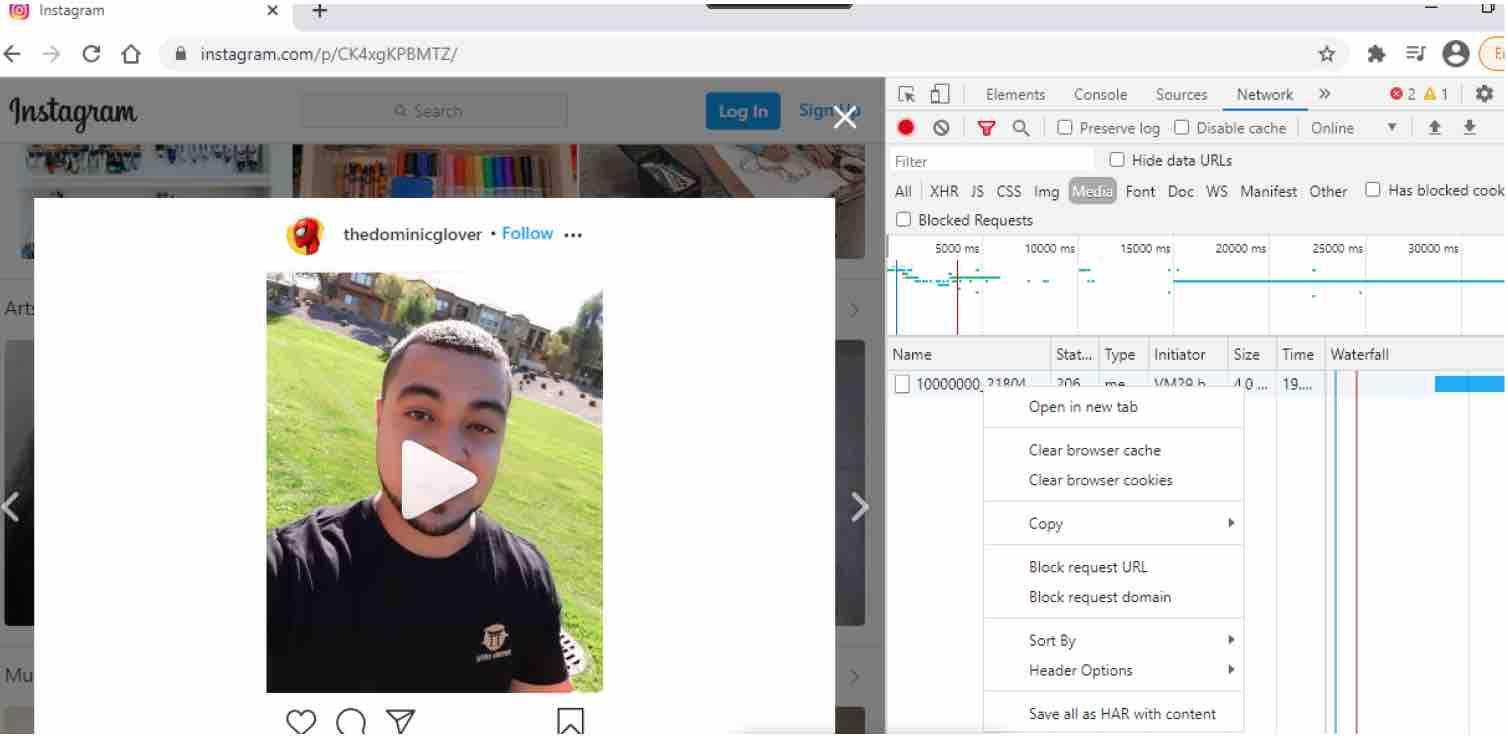Open comments with the speech bubble icon

[351, 722]
